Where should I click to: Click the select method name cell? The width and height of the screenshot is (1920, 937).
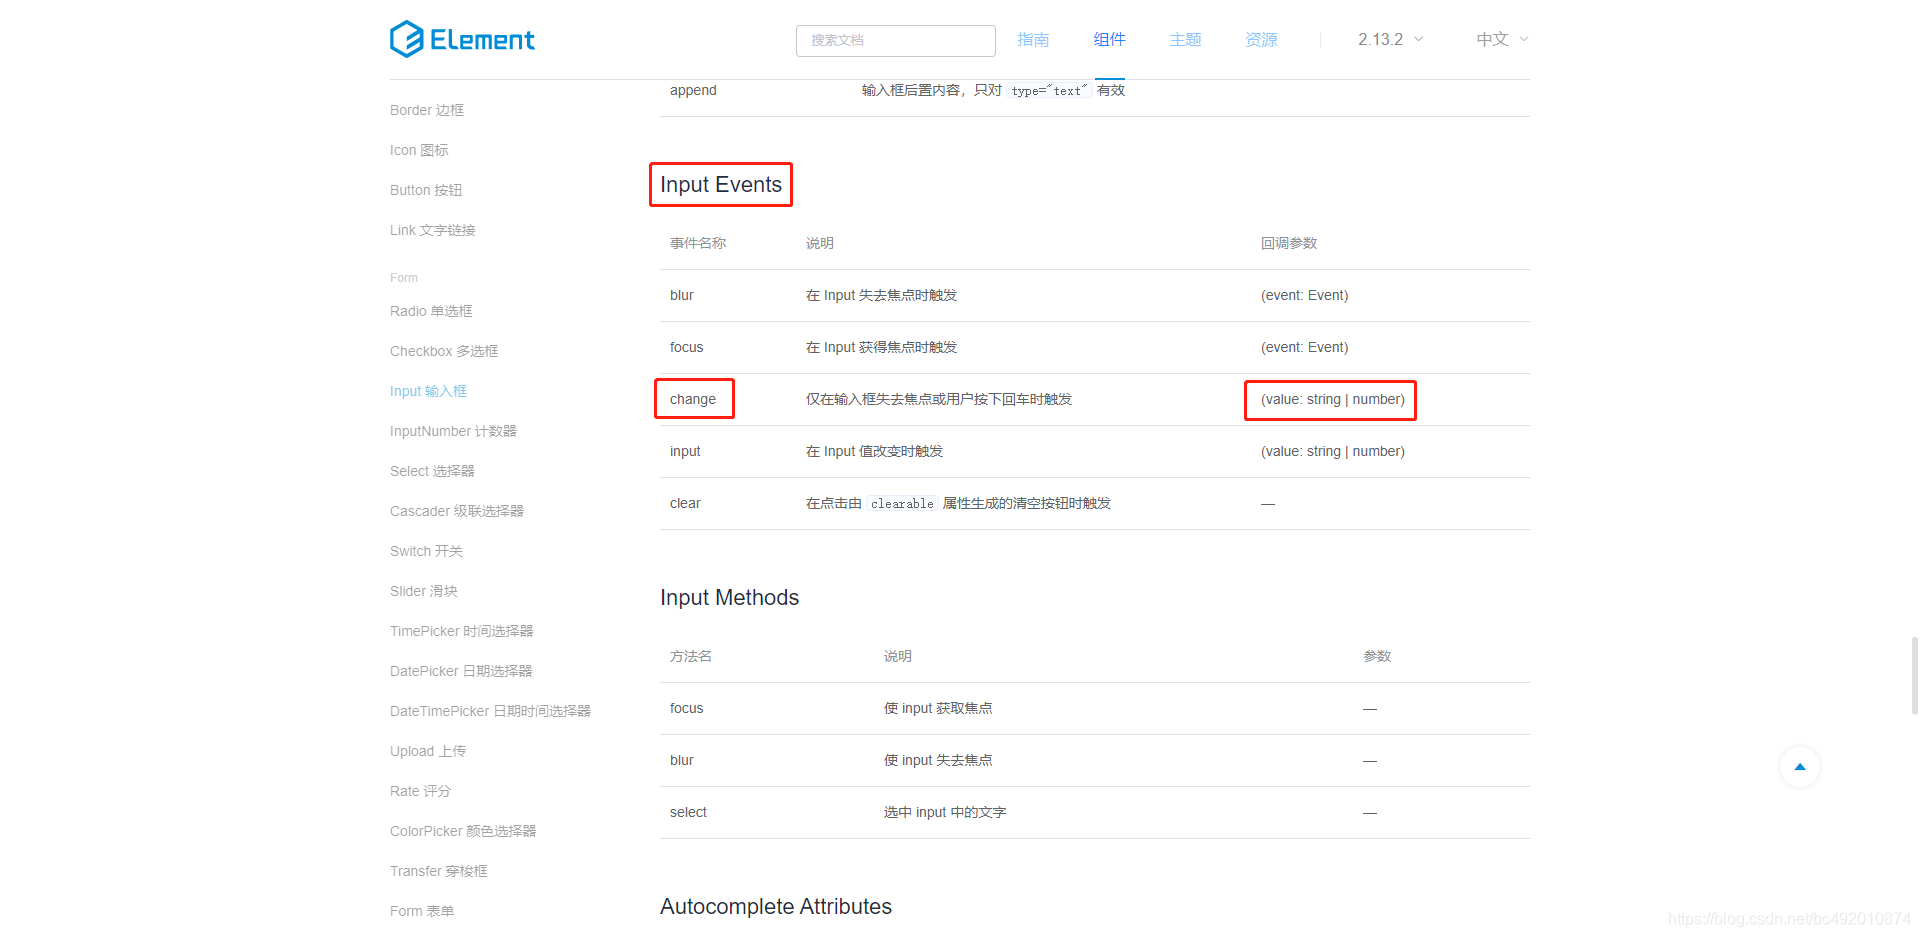[x=688, y=812]
